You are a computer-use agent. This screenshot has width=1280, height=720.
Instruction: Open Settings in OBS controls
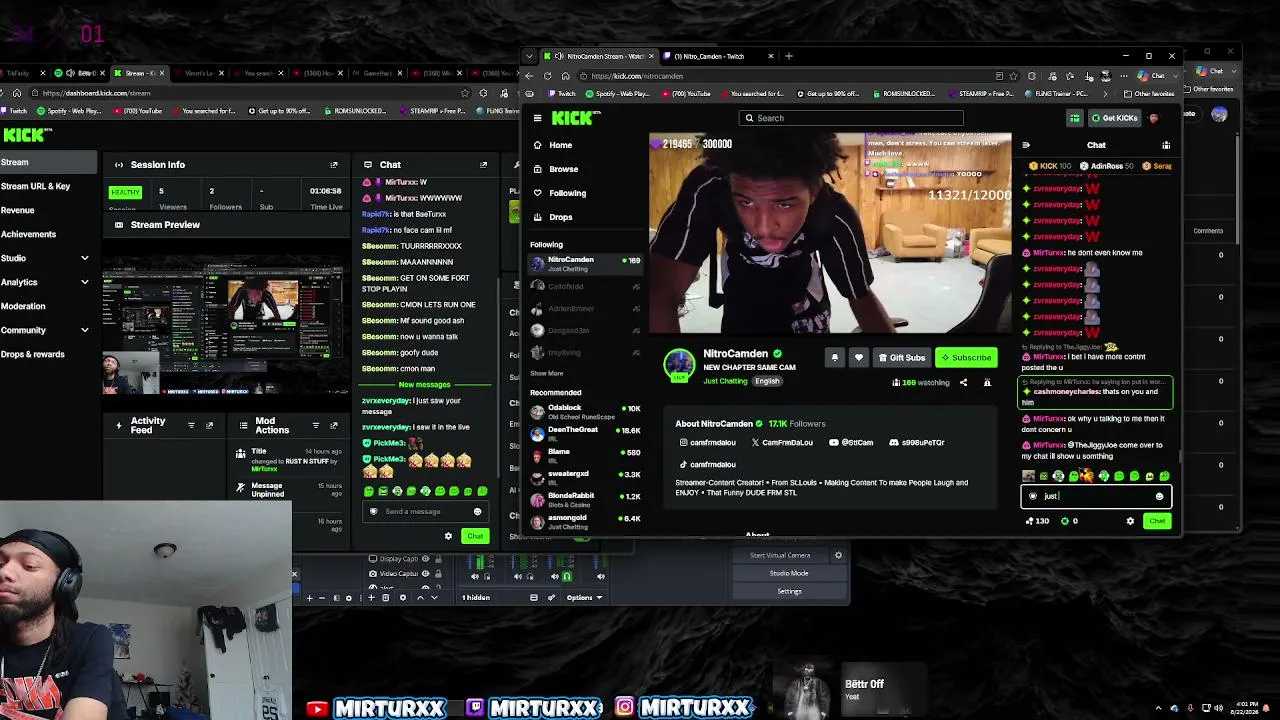789,591
